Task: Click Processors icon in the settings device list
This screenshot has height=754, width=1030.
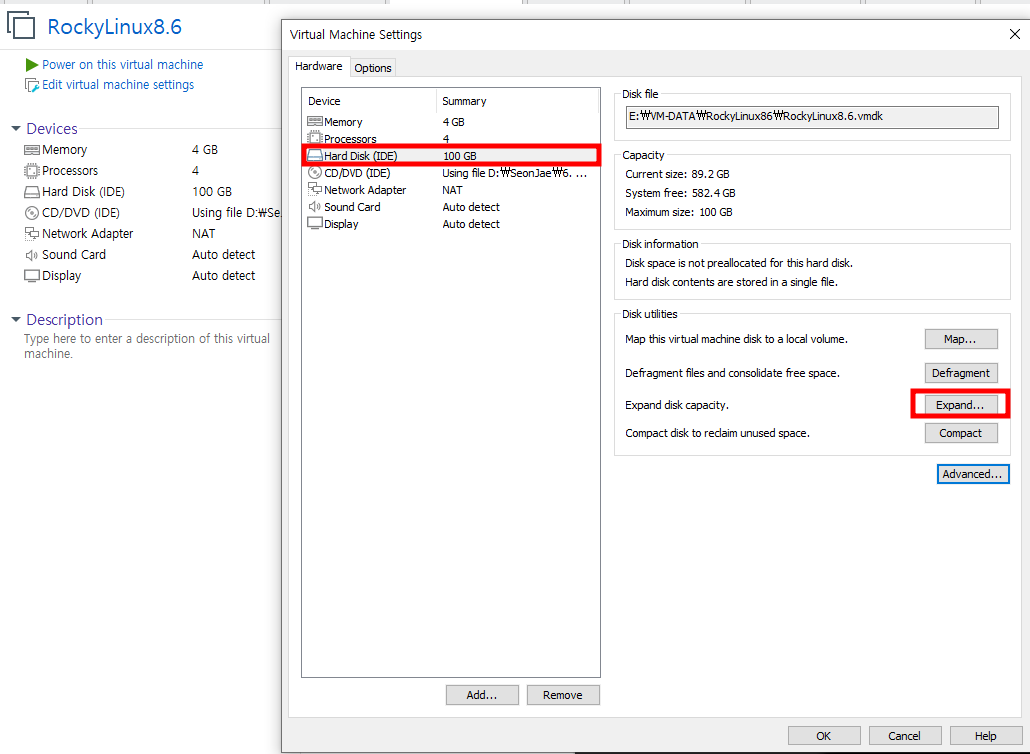Action: [x=315, y=139]
